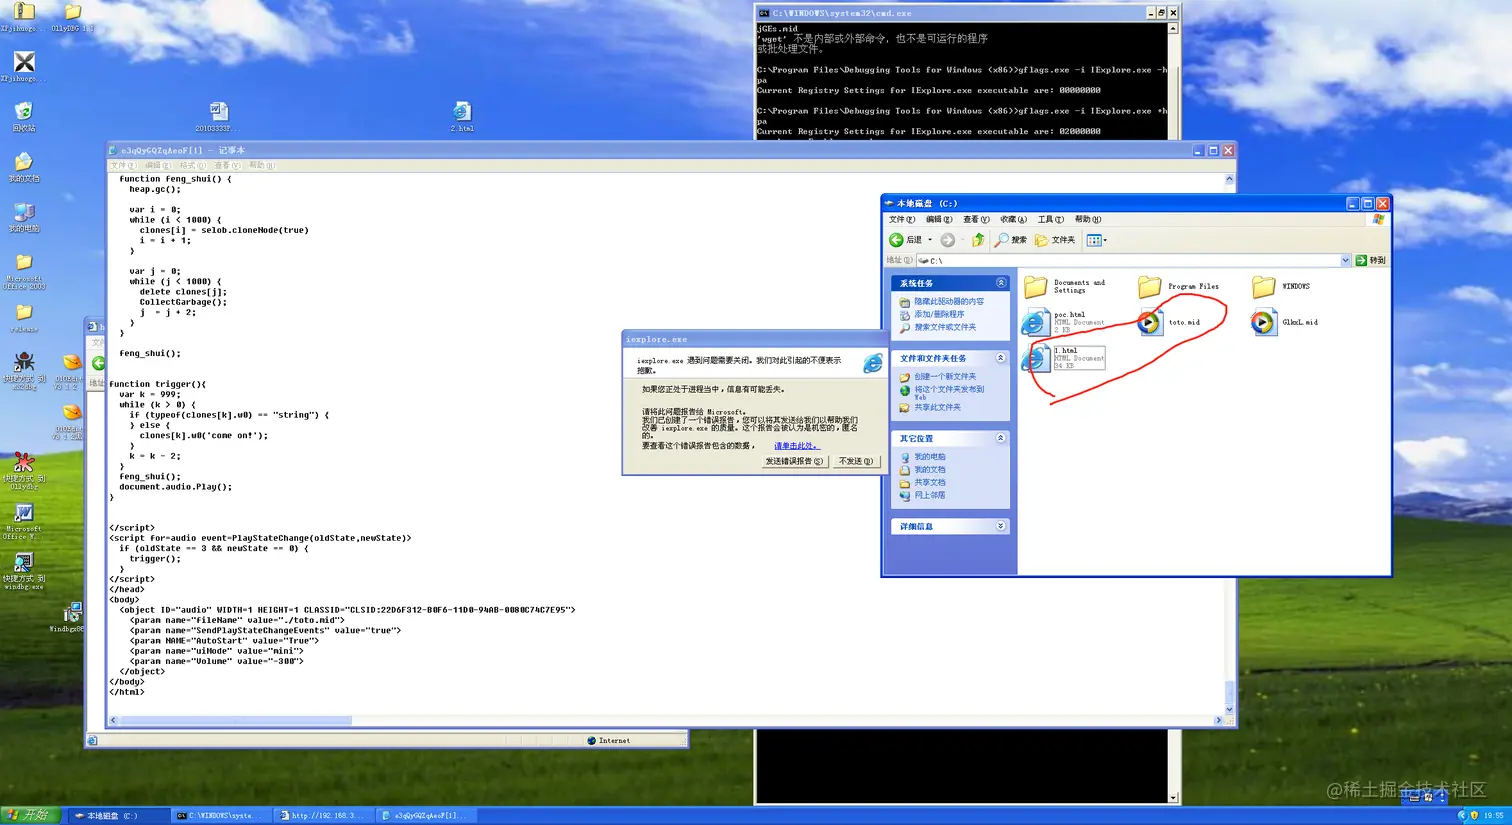Click Notepad vertical scrollbar up arrow

point(1229,179)
